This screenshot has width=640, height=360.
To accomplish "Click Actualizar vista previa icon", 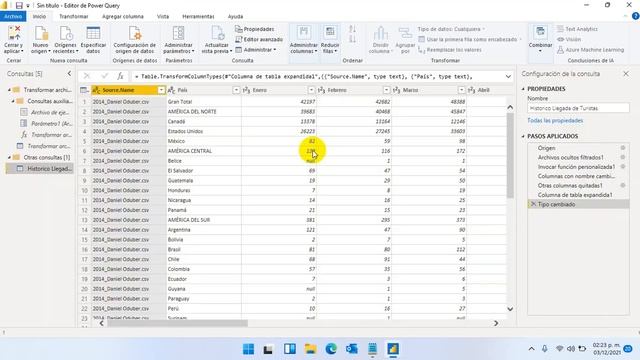I will 217,33.
